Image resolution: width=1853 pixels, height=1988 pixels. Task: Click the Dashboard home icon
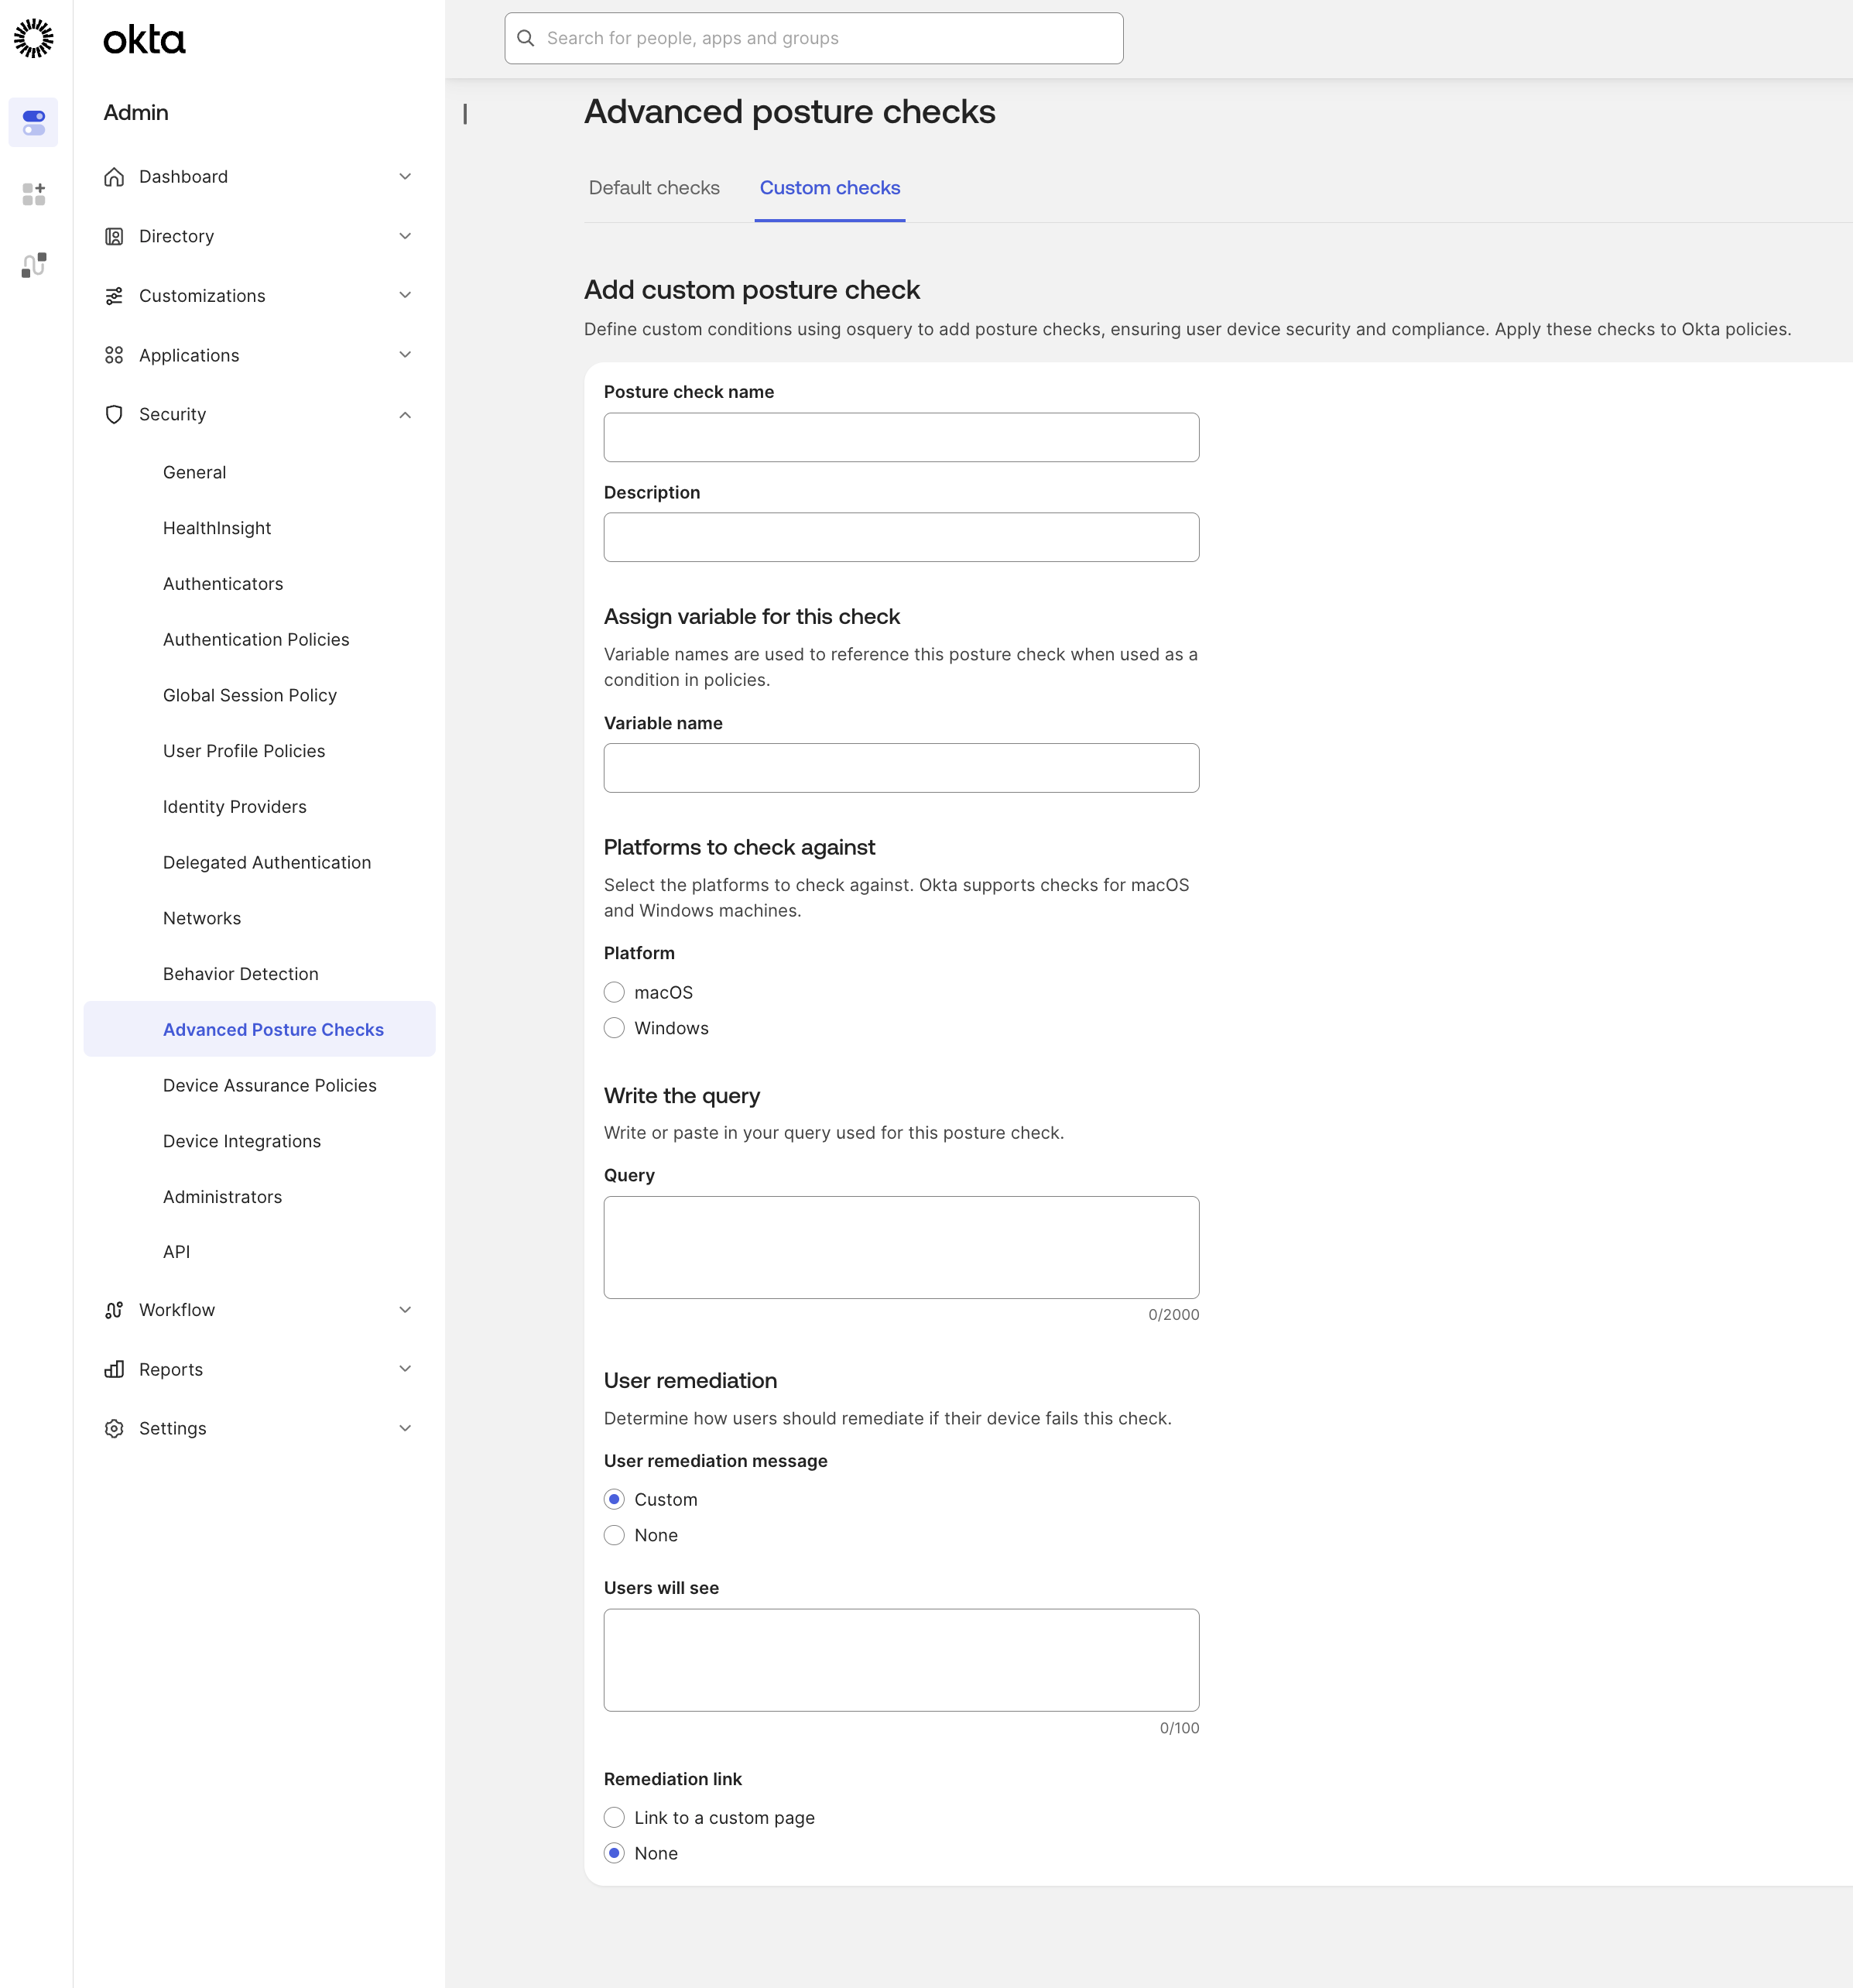tap(114, 177)
